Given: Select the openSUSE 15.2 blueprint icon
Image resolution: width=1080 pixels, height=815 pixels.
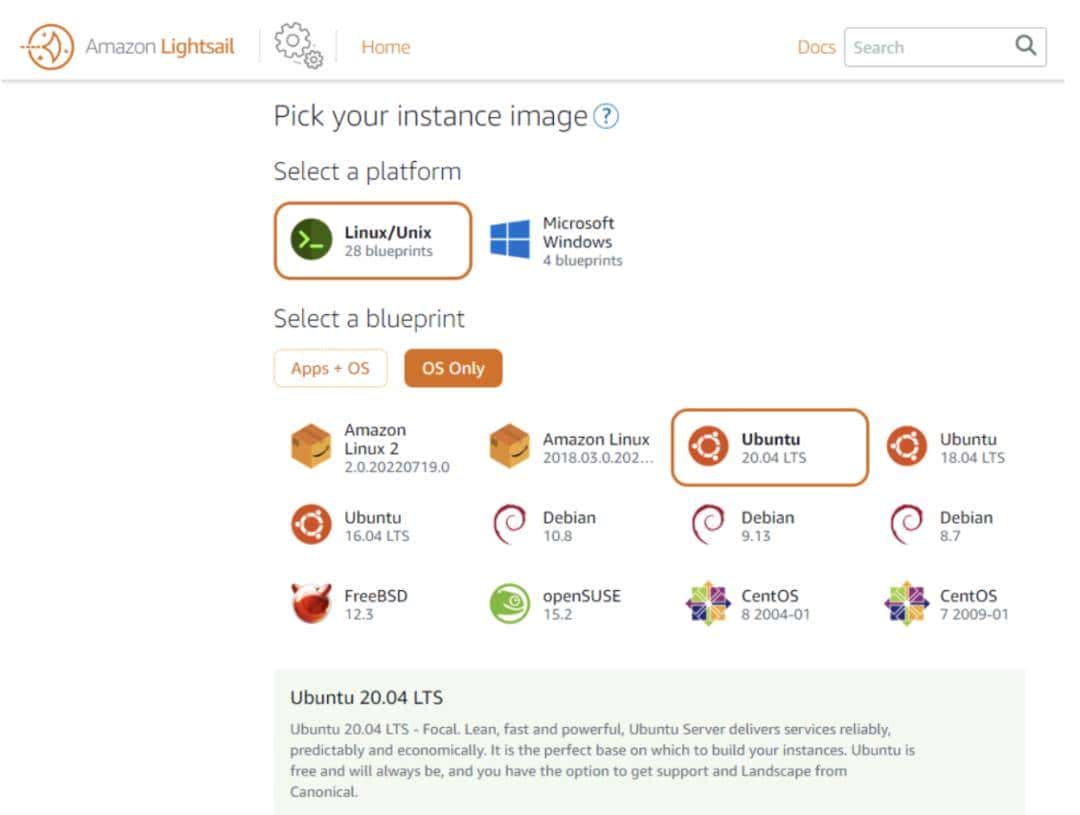Looking at the screenshot, I should point(509,604).
